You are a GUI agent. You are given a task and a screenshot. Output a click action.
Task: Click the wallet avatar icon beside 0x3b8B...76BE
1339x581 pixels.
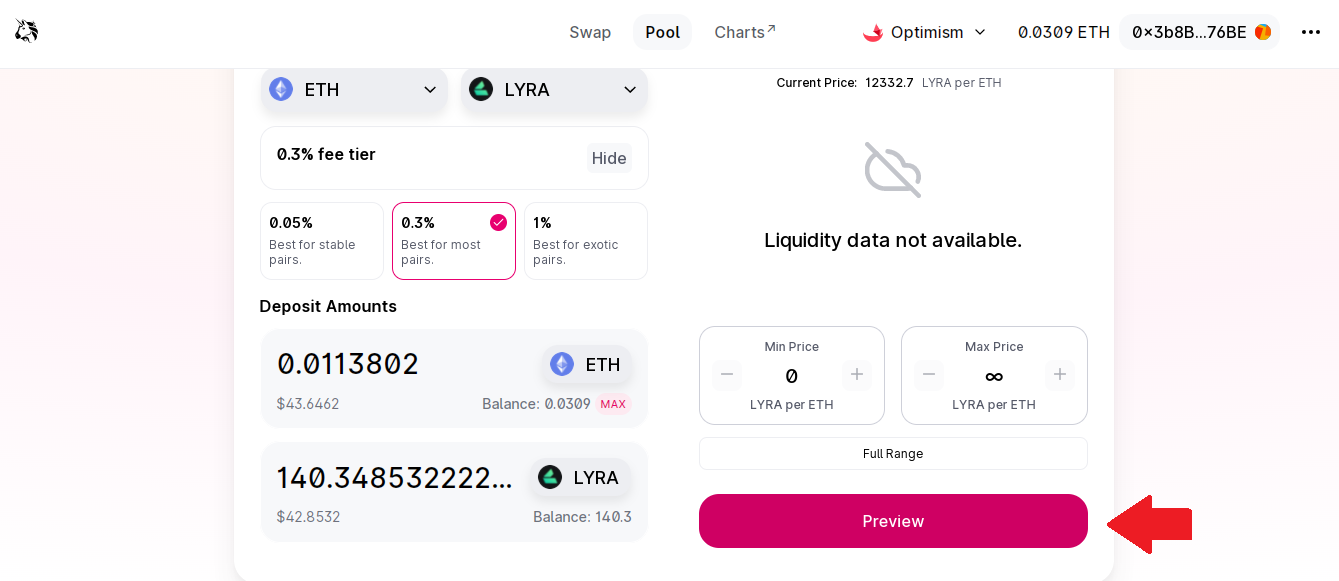1263,32
